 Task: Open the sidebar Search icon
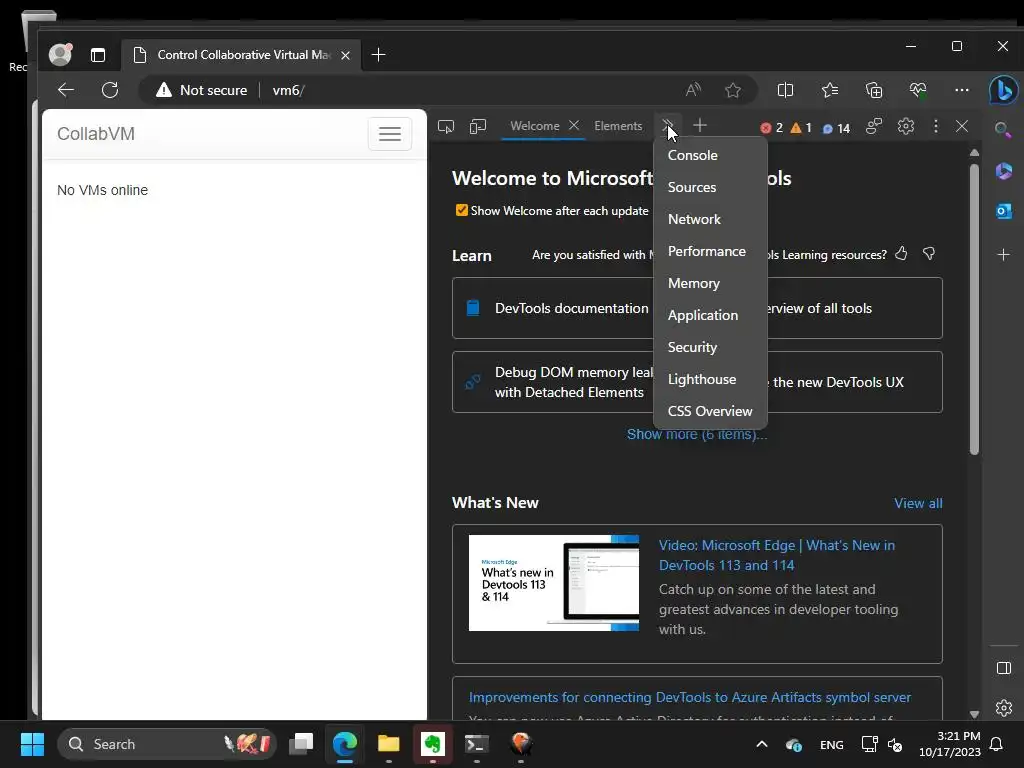pyautogui.click(x=1003, y=129)
